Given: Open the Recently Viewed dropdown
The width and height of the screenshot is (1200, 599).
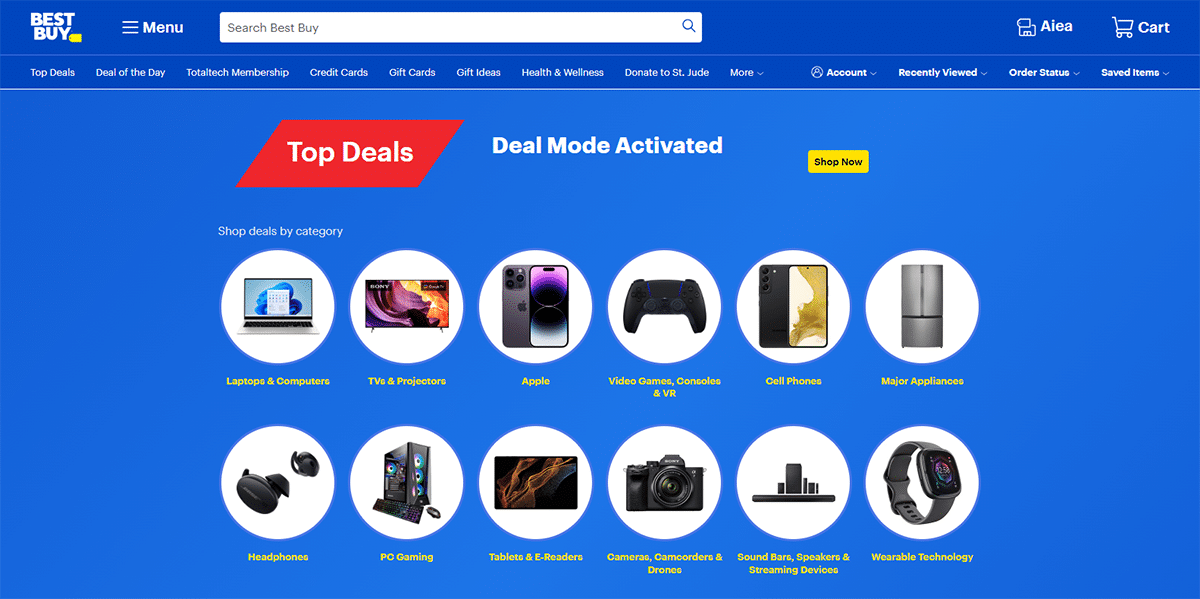Looking at the screenshot, I should pos(943,73).
